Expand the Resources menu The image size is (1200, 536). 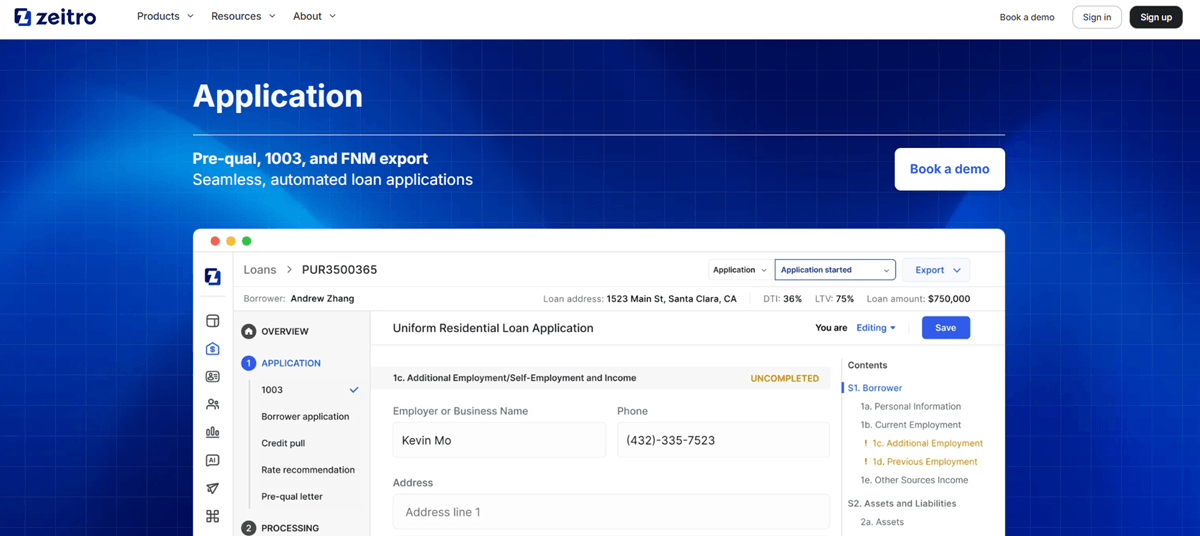coord(243,16)
